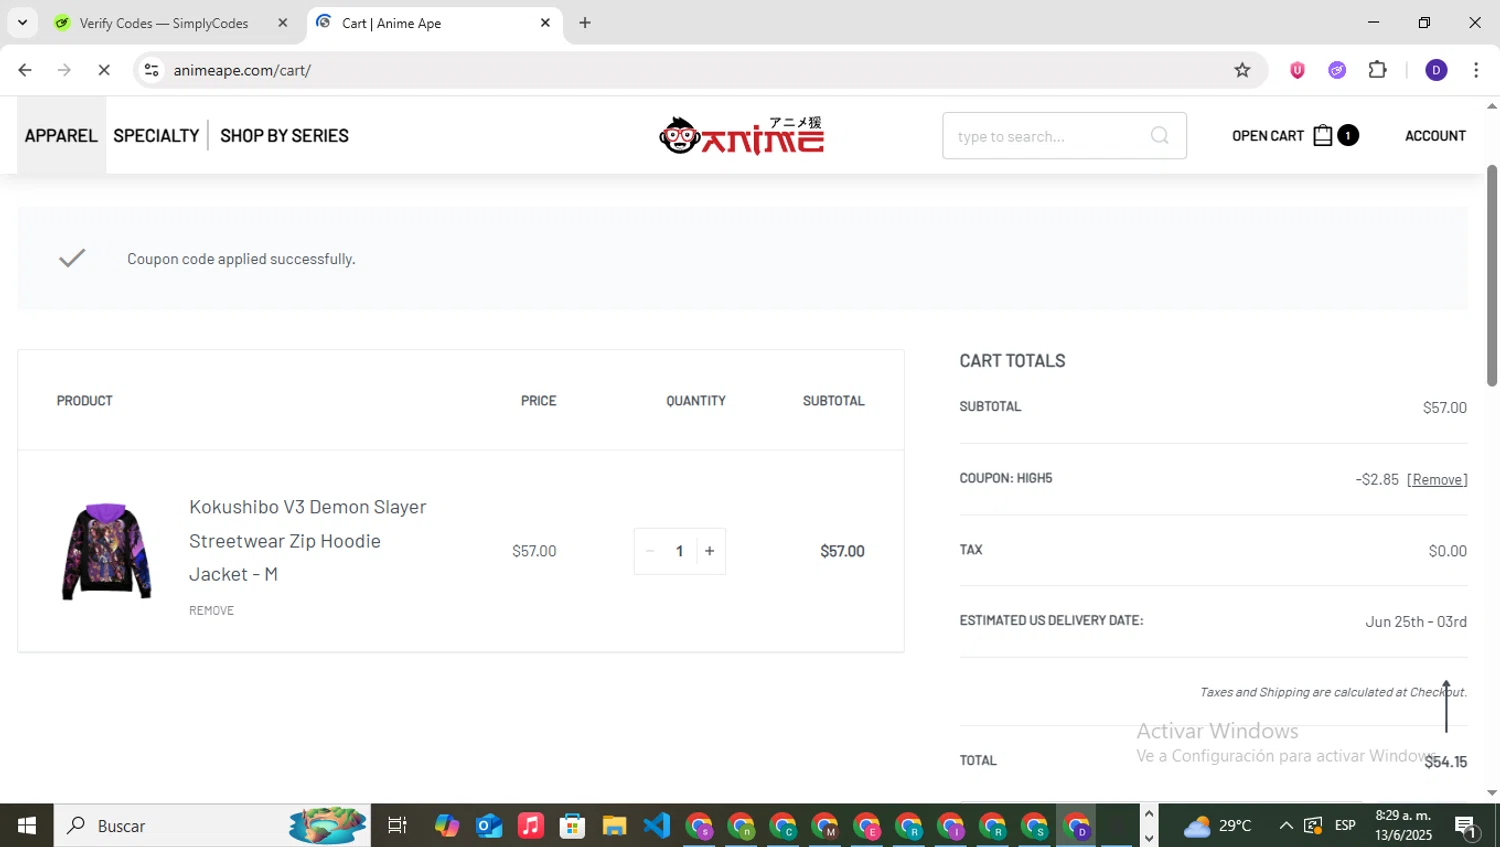Click the scrollbar down arrow
The width and height of the screenshot is (1500, 847).
coord(1492,793)
